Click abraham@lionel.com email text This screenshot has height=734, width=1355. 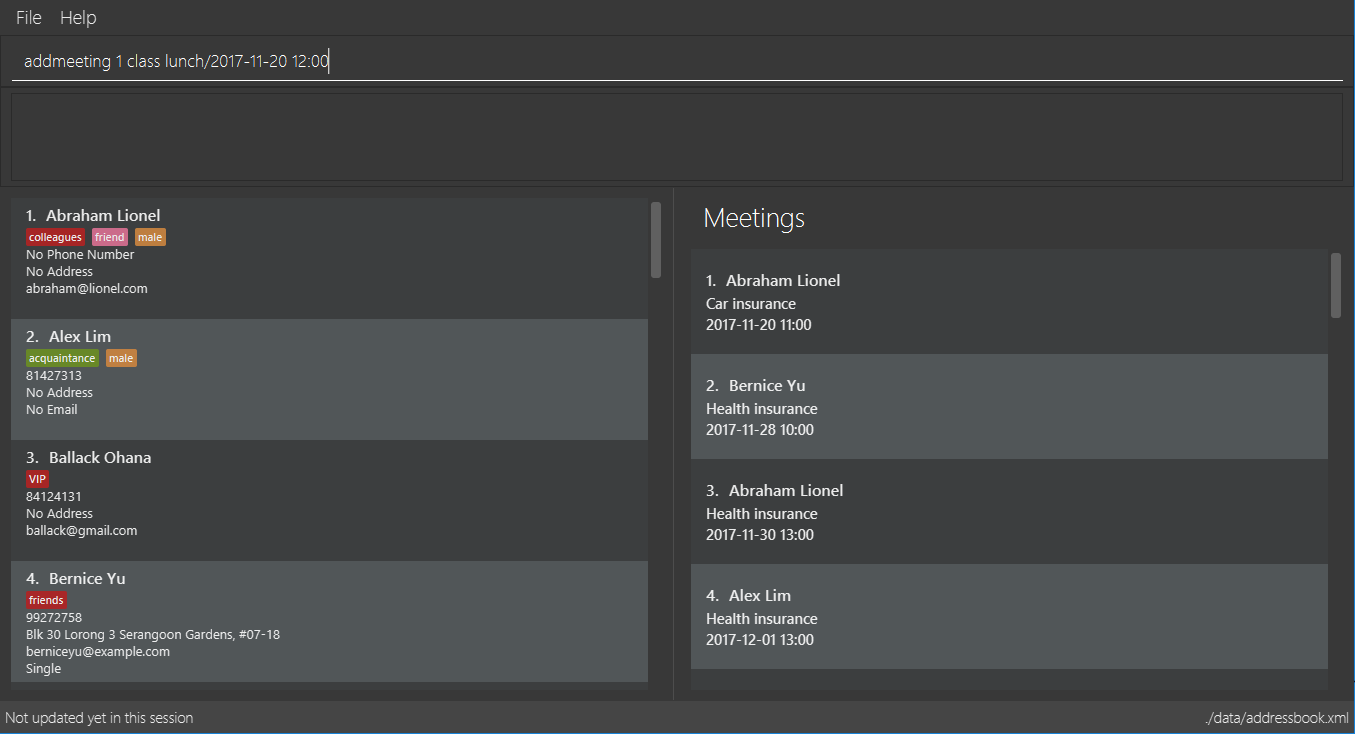87,289
